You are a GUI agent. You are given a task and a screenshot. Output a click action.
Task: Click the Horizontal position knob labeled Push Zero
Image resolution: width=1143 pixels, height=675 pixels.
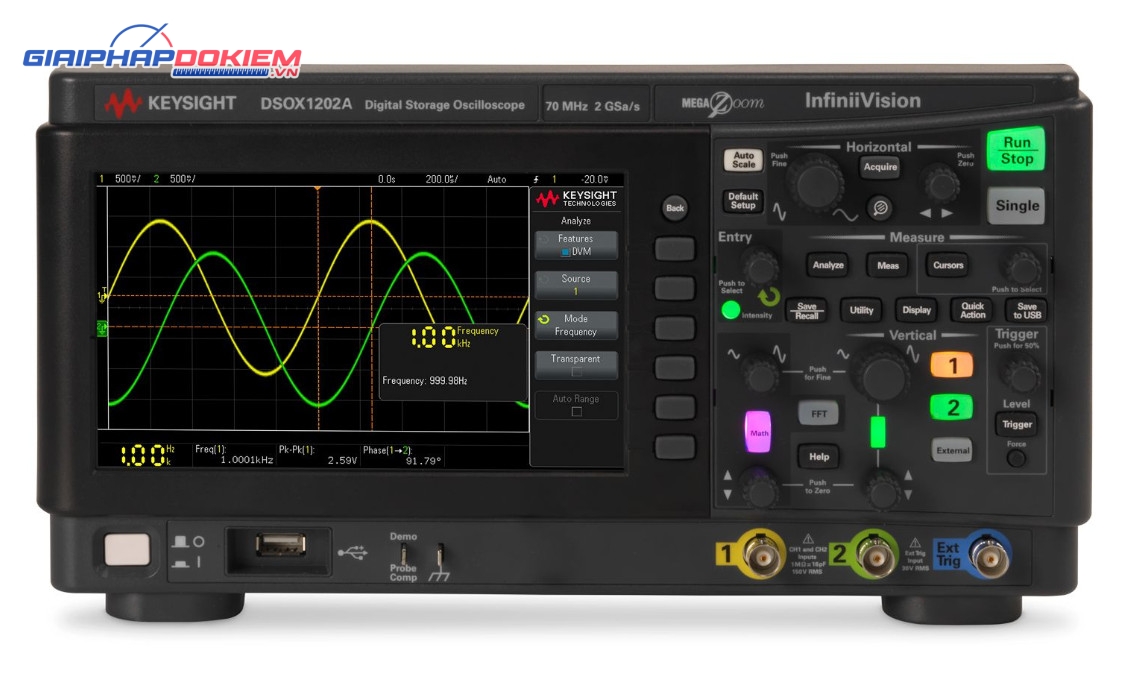[x=941, y=183]
